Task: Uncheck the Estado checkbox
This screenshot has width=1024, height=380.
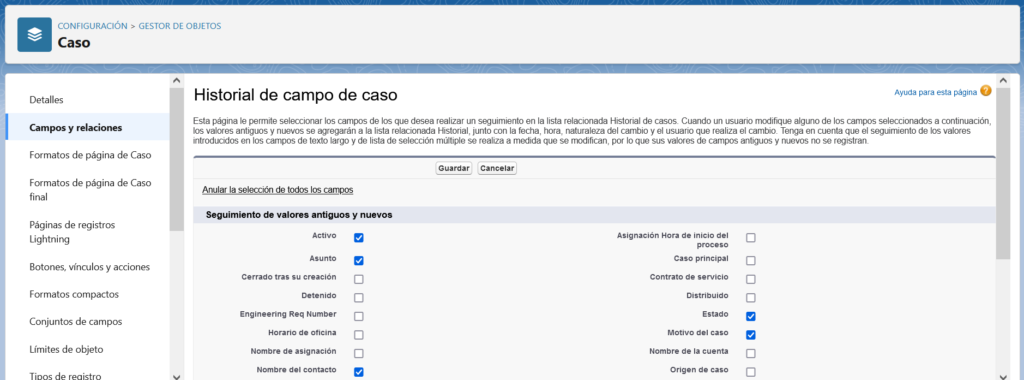Action: 751,317
